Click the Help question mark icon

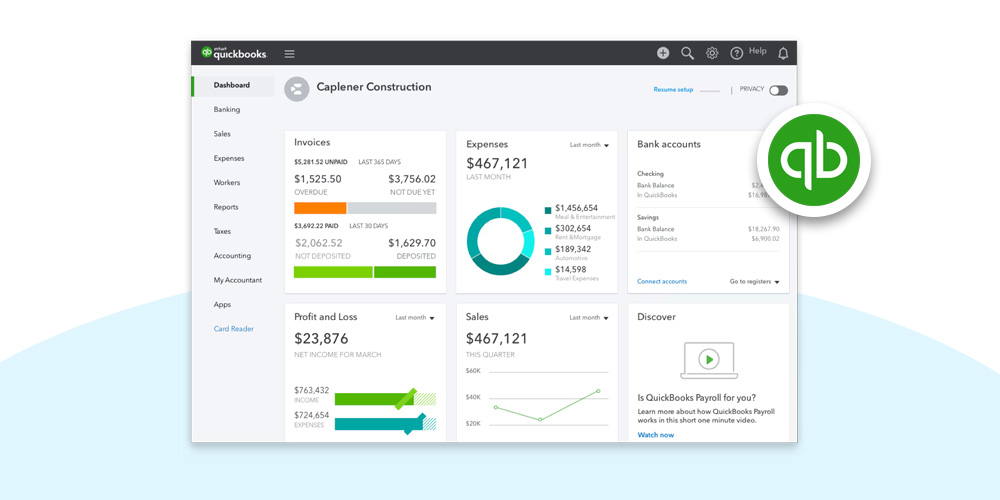737,53
